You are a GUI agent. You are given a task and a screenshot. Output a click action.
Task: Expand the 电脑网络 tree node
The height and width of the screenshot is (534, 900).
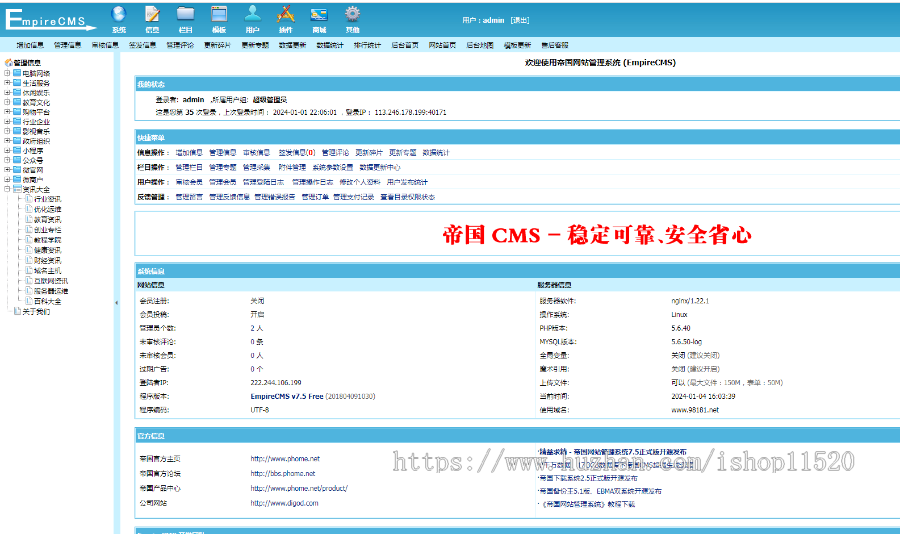(x=7, y=73)
